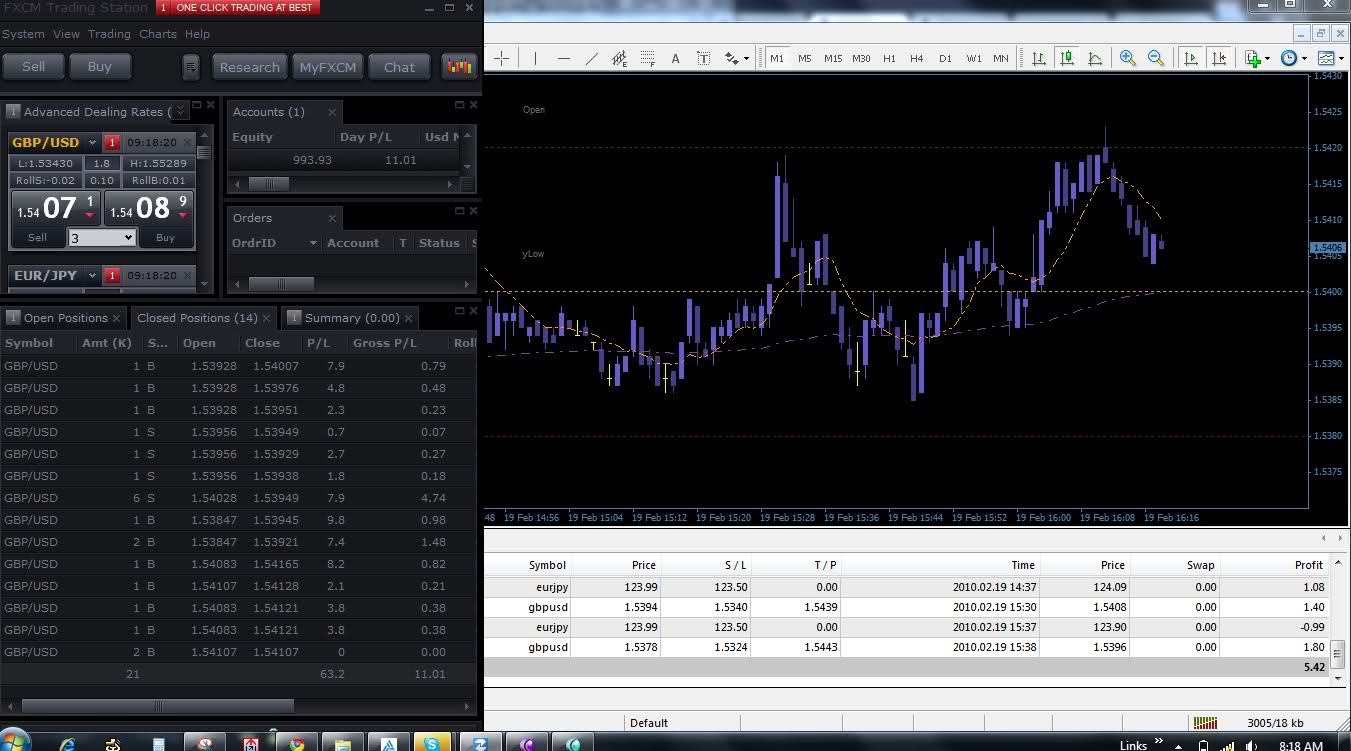Open the Trading menu
The width and height of the screenshot is (1351, 751).
pyautogui.click(x=109, y=34)
